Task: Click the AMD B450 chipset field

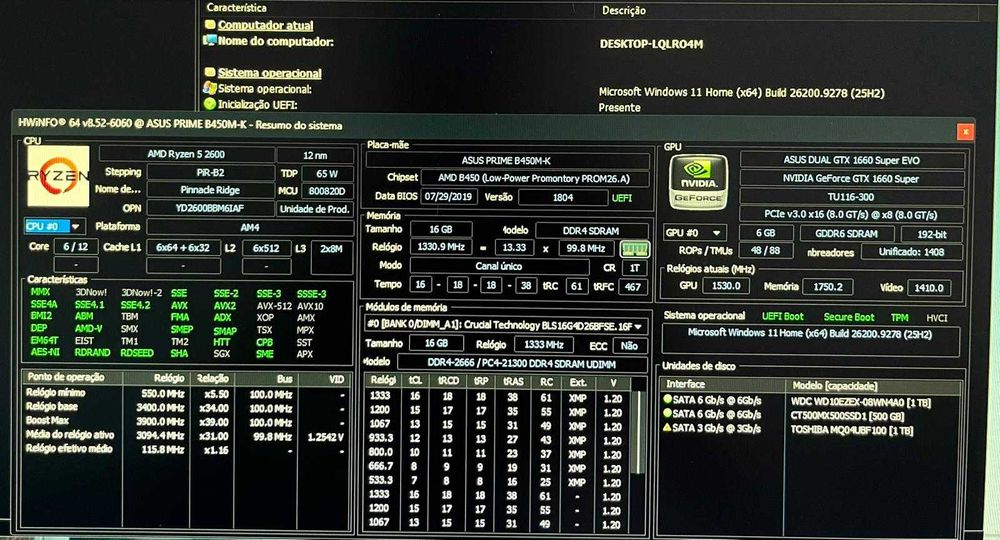Action: [x=534, y=179]
